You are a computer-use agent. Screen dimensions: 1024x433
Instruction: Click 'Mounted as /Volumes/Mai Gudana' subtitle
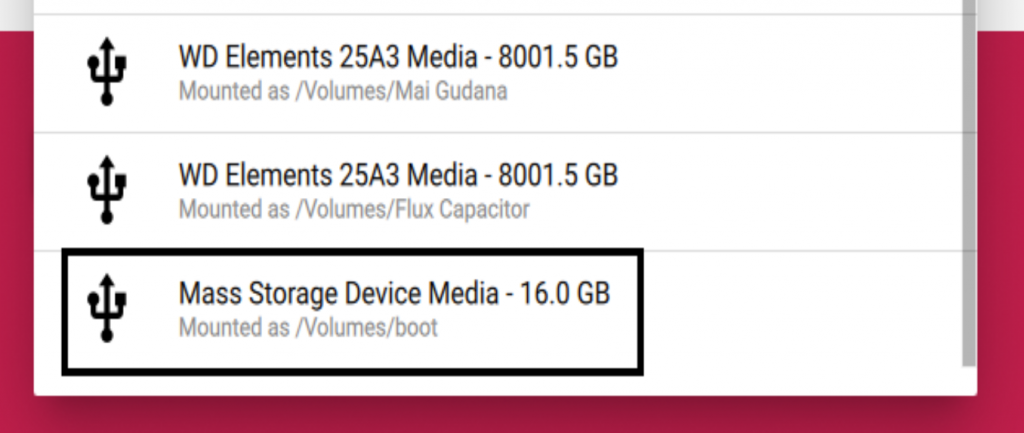[343, 91]
